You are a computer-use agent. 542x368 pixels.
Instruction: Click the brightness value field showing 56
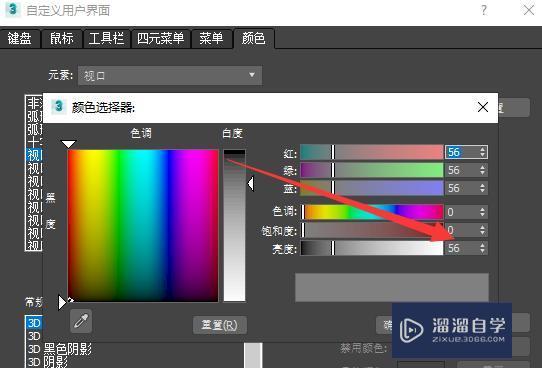(x=461, y=248)
